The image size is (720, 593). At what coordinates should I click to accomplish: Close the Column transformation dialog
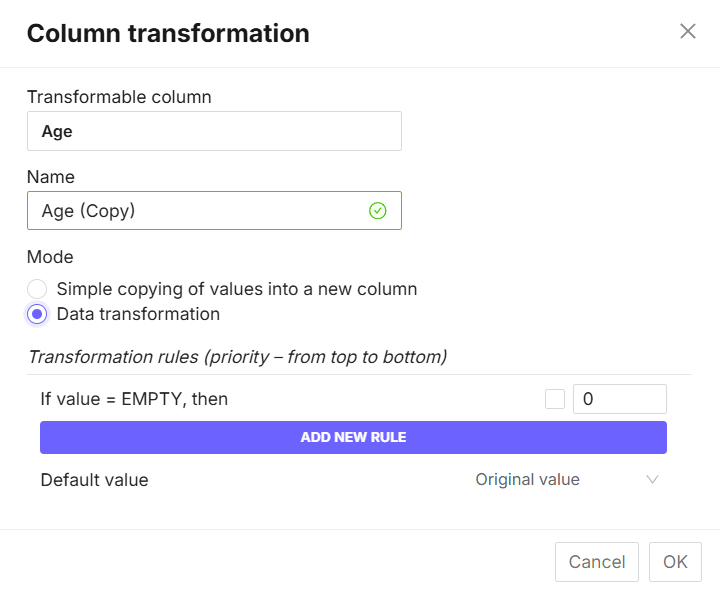(x=688, y=31)
